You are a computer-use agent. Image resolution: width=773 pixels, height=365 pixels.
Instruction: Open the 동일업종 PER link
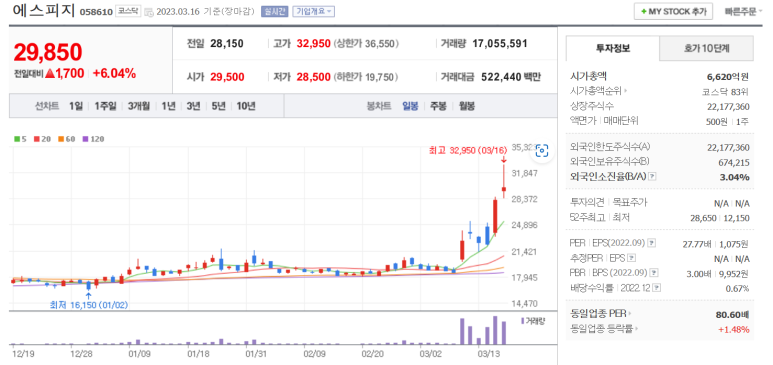pyautogui.click(x=601, y=314)
